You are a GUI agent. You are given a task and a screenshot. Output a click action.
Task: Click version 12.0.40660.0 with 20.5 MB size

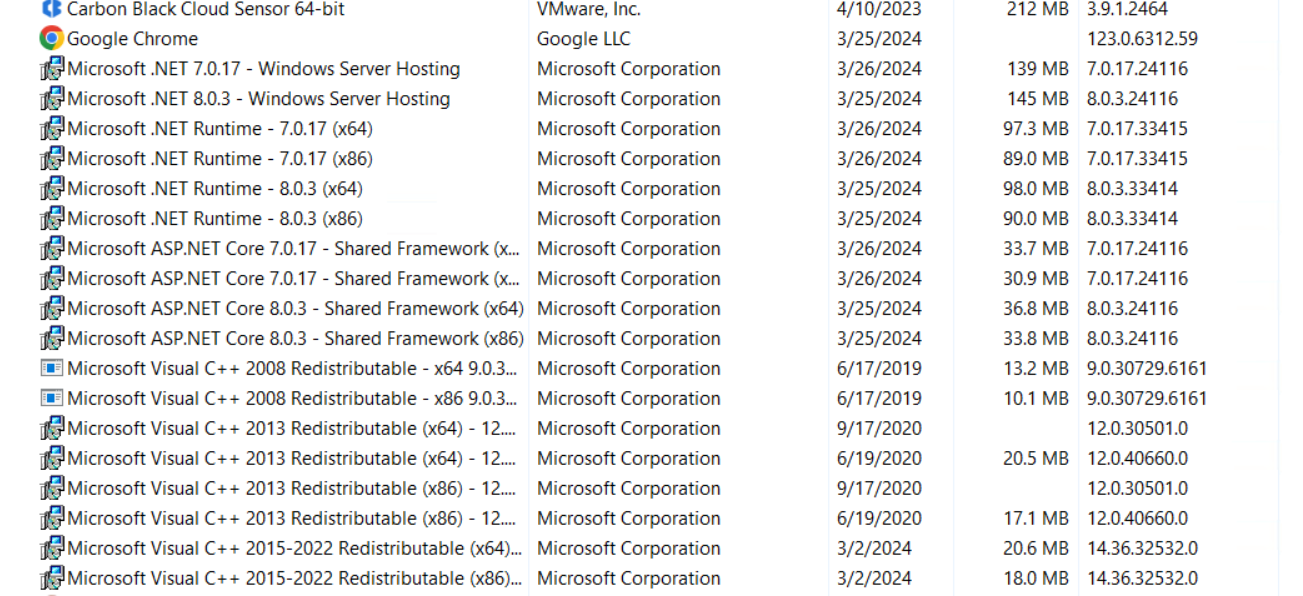1137,459
